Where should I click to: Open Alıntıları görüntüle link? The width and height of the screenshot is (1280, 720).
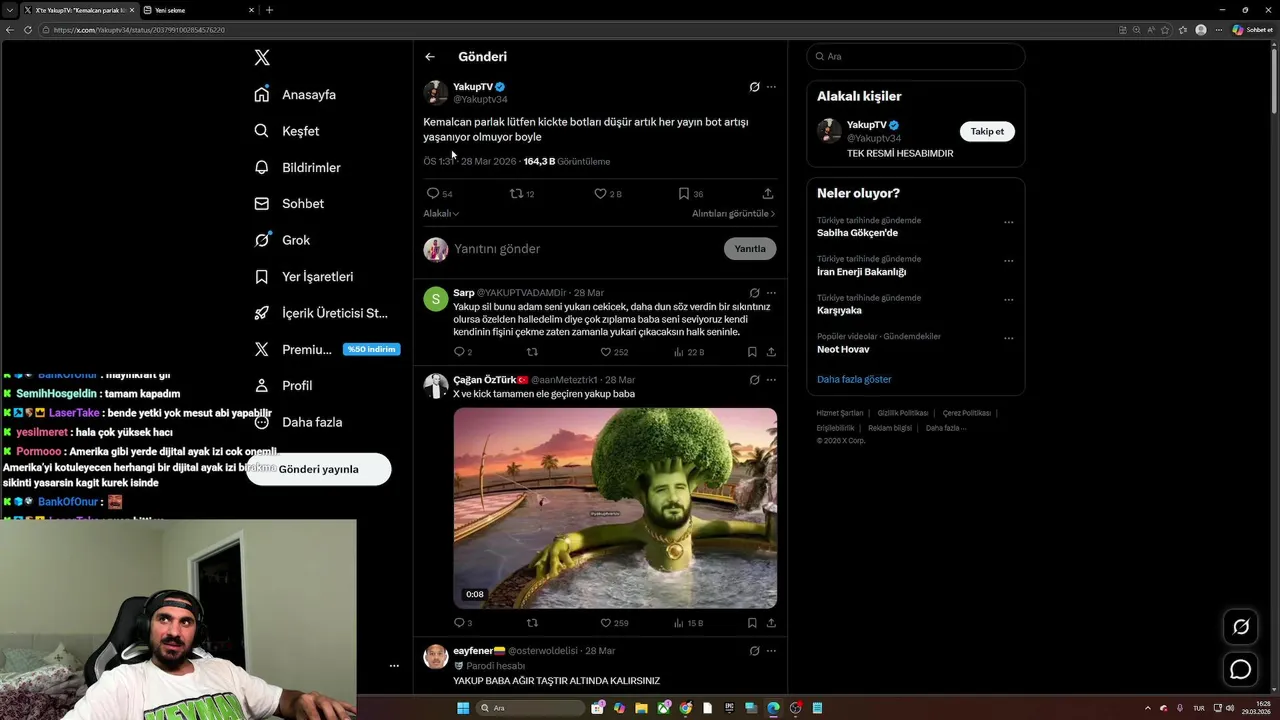(x=733, y=214)
